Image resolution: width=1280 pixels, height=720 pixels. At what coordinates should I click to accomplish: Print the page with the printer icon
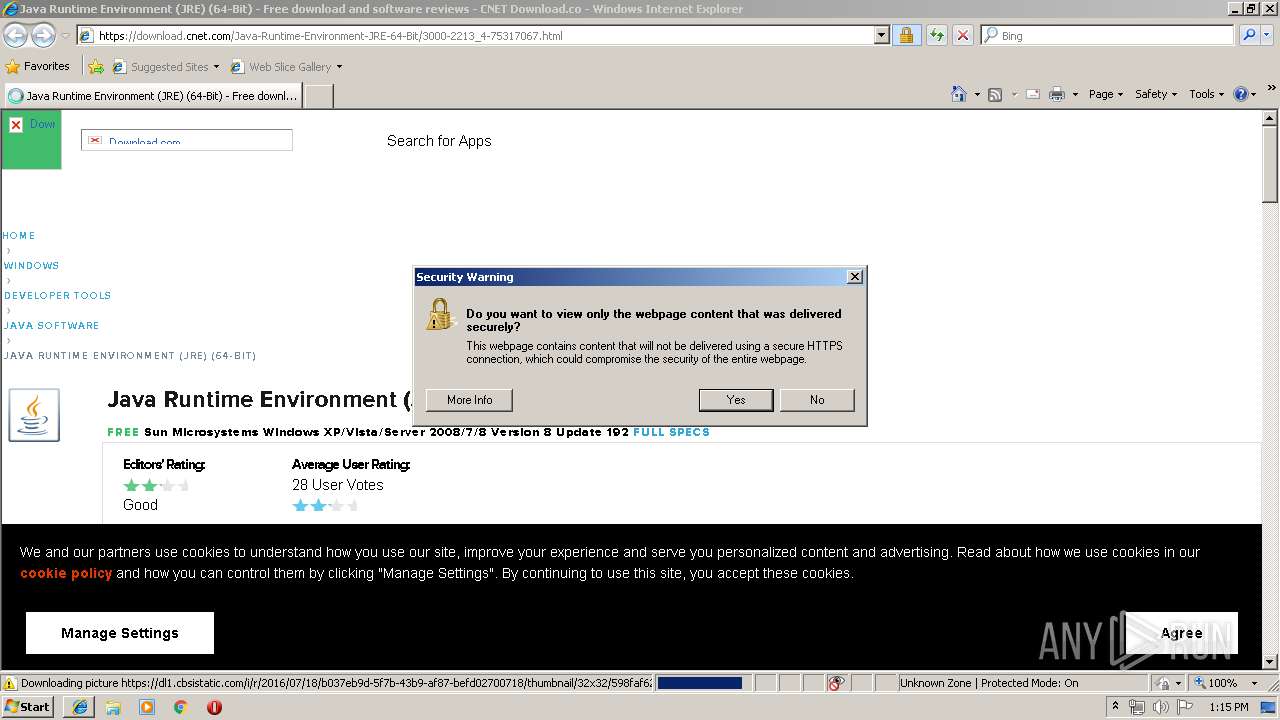click(1056, 94)
